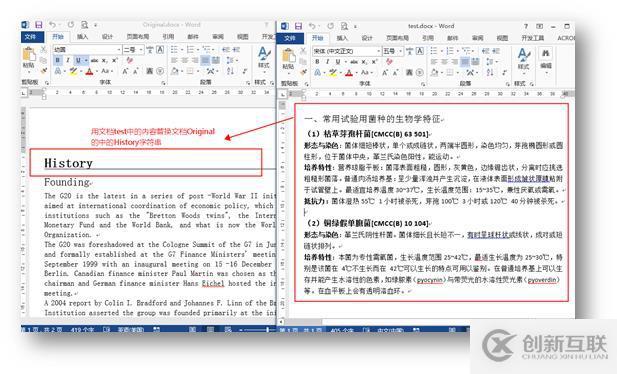Click Decrease Indent in test.docx window

pyautogui.click(x=486, y=51)
